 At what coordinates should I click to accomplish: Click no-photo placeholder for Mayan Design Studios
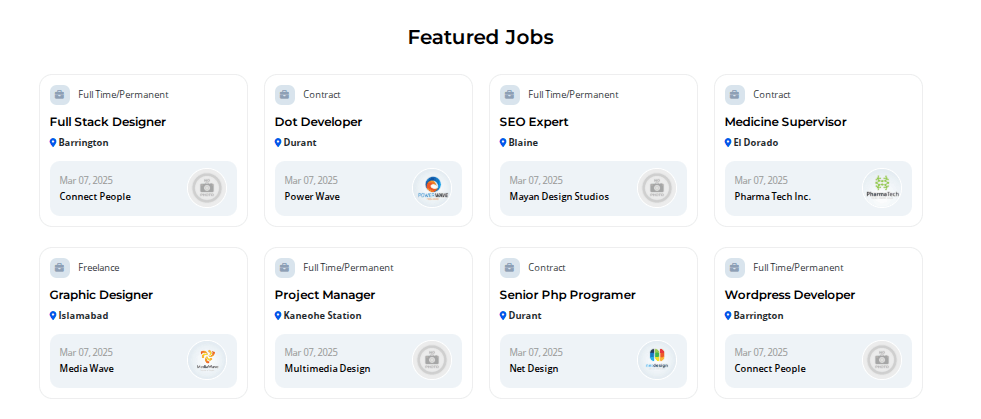(657, 188)
